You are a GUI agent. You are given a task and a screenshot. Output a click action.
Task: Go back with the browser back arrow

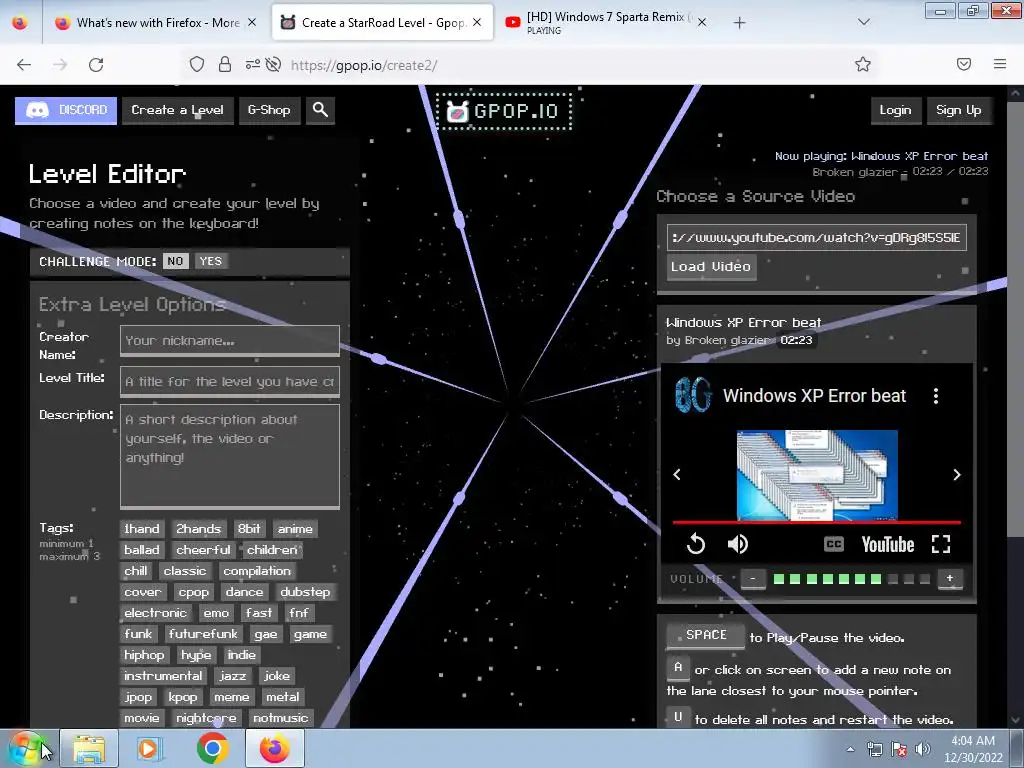coord(24,64)
